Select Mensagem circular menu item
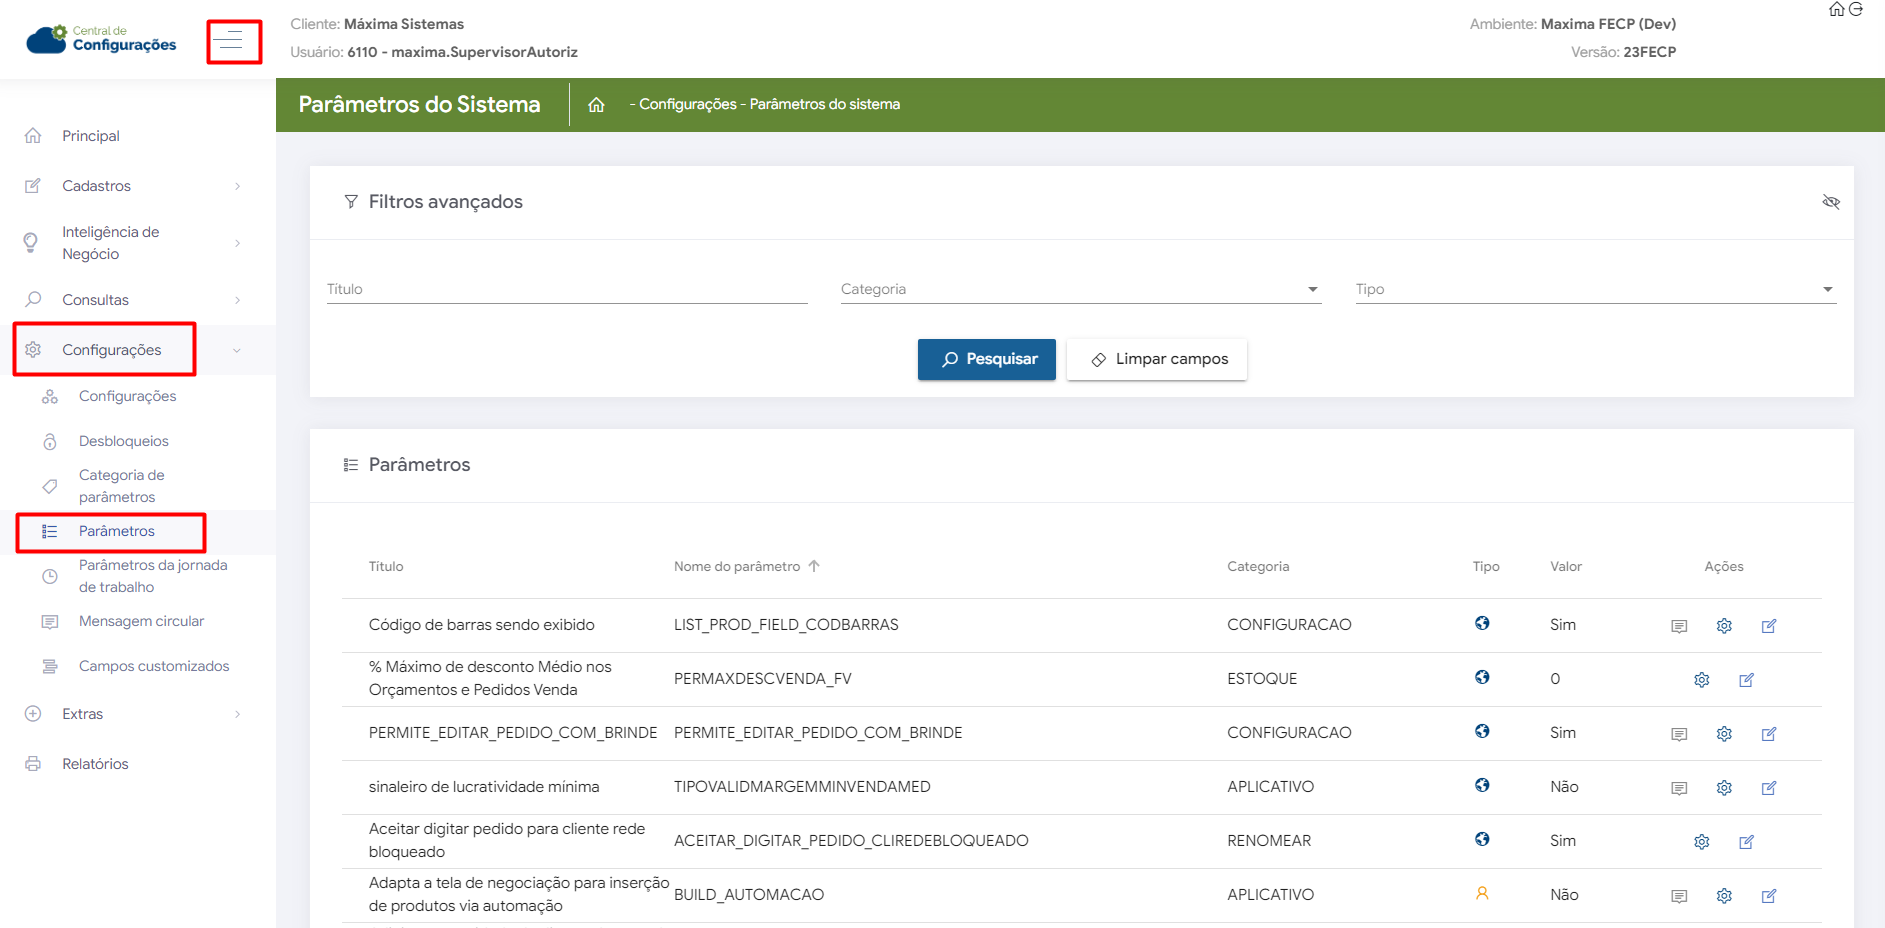This screenshot has width=1885, height=928. (141, 621)
